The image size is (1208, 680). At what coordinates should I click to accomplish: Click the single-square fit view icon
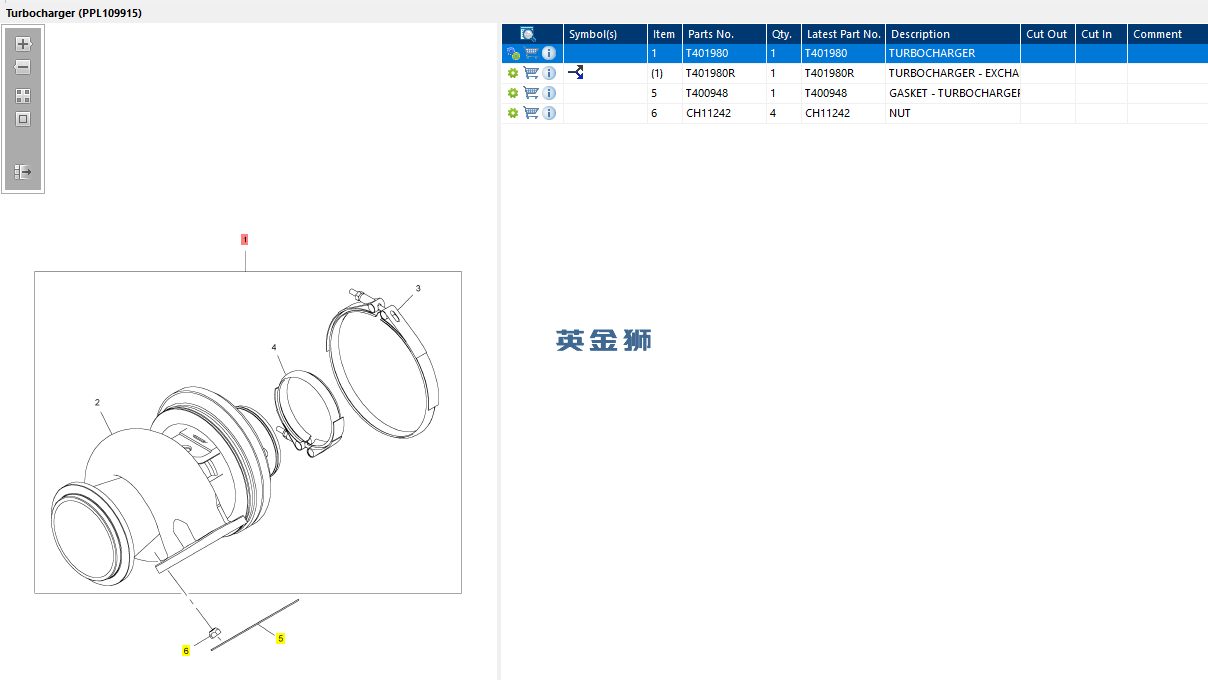point(23,119)
